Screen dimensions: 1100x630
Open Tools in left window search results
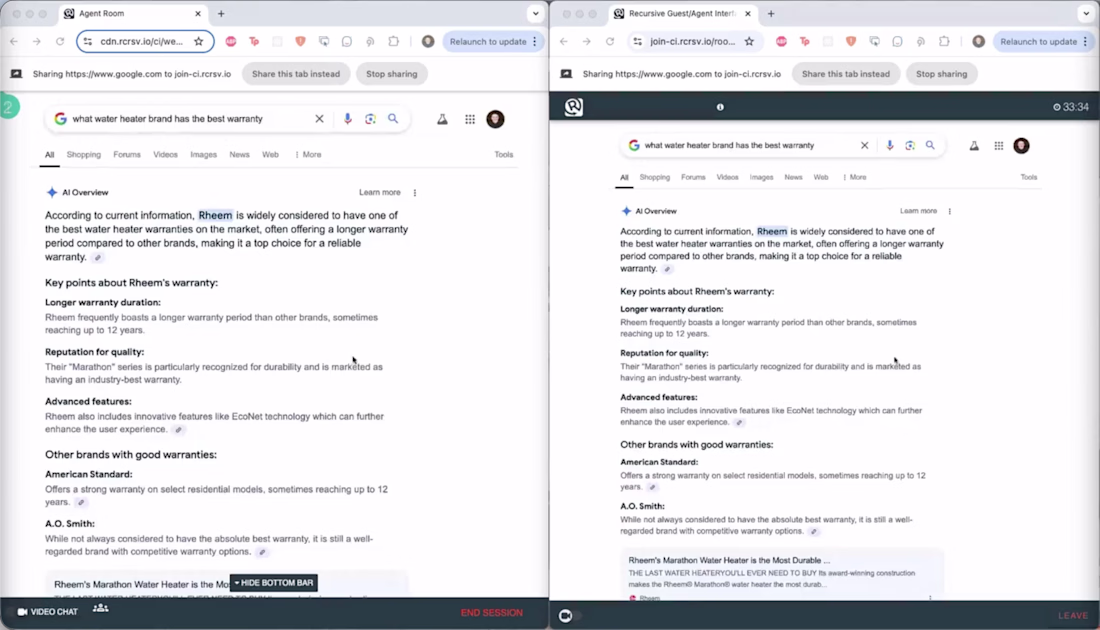[x=504, y=154]
